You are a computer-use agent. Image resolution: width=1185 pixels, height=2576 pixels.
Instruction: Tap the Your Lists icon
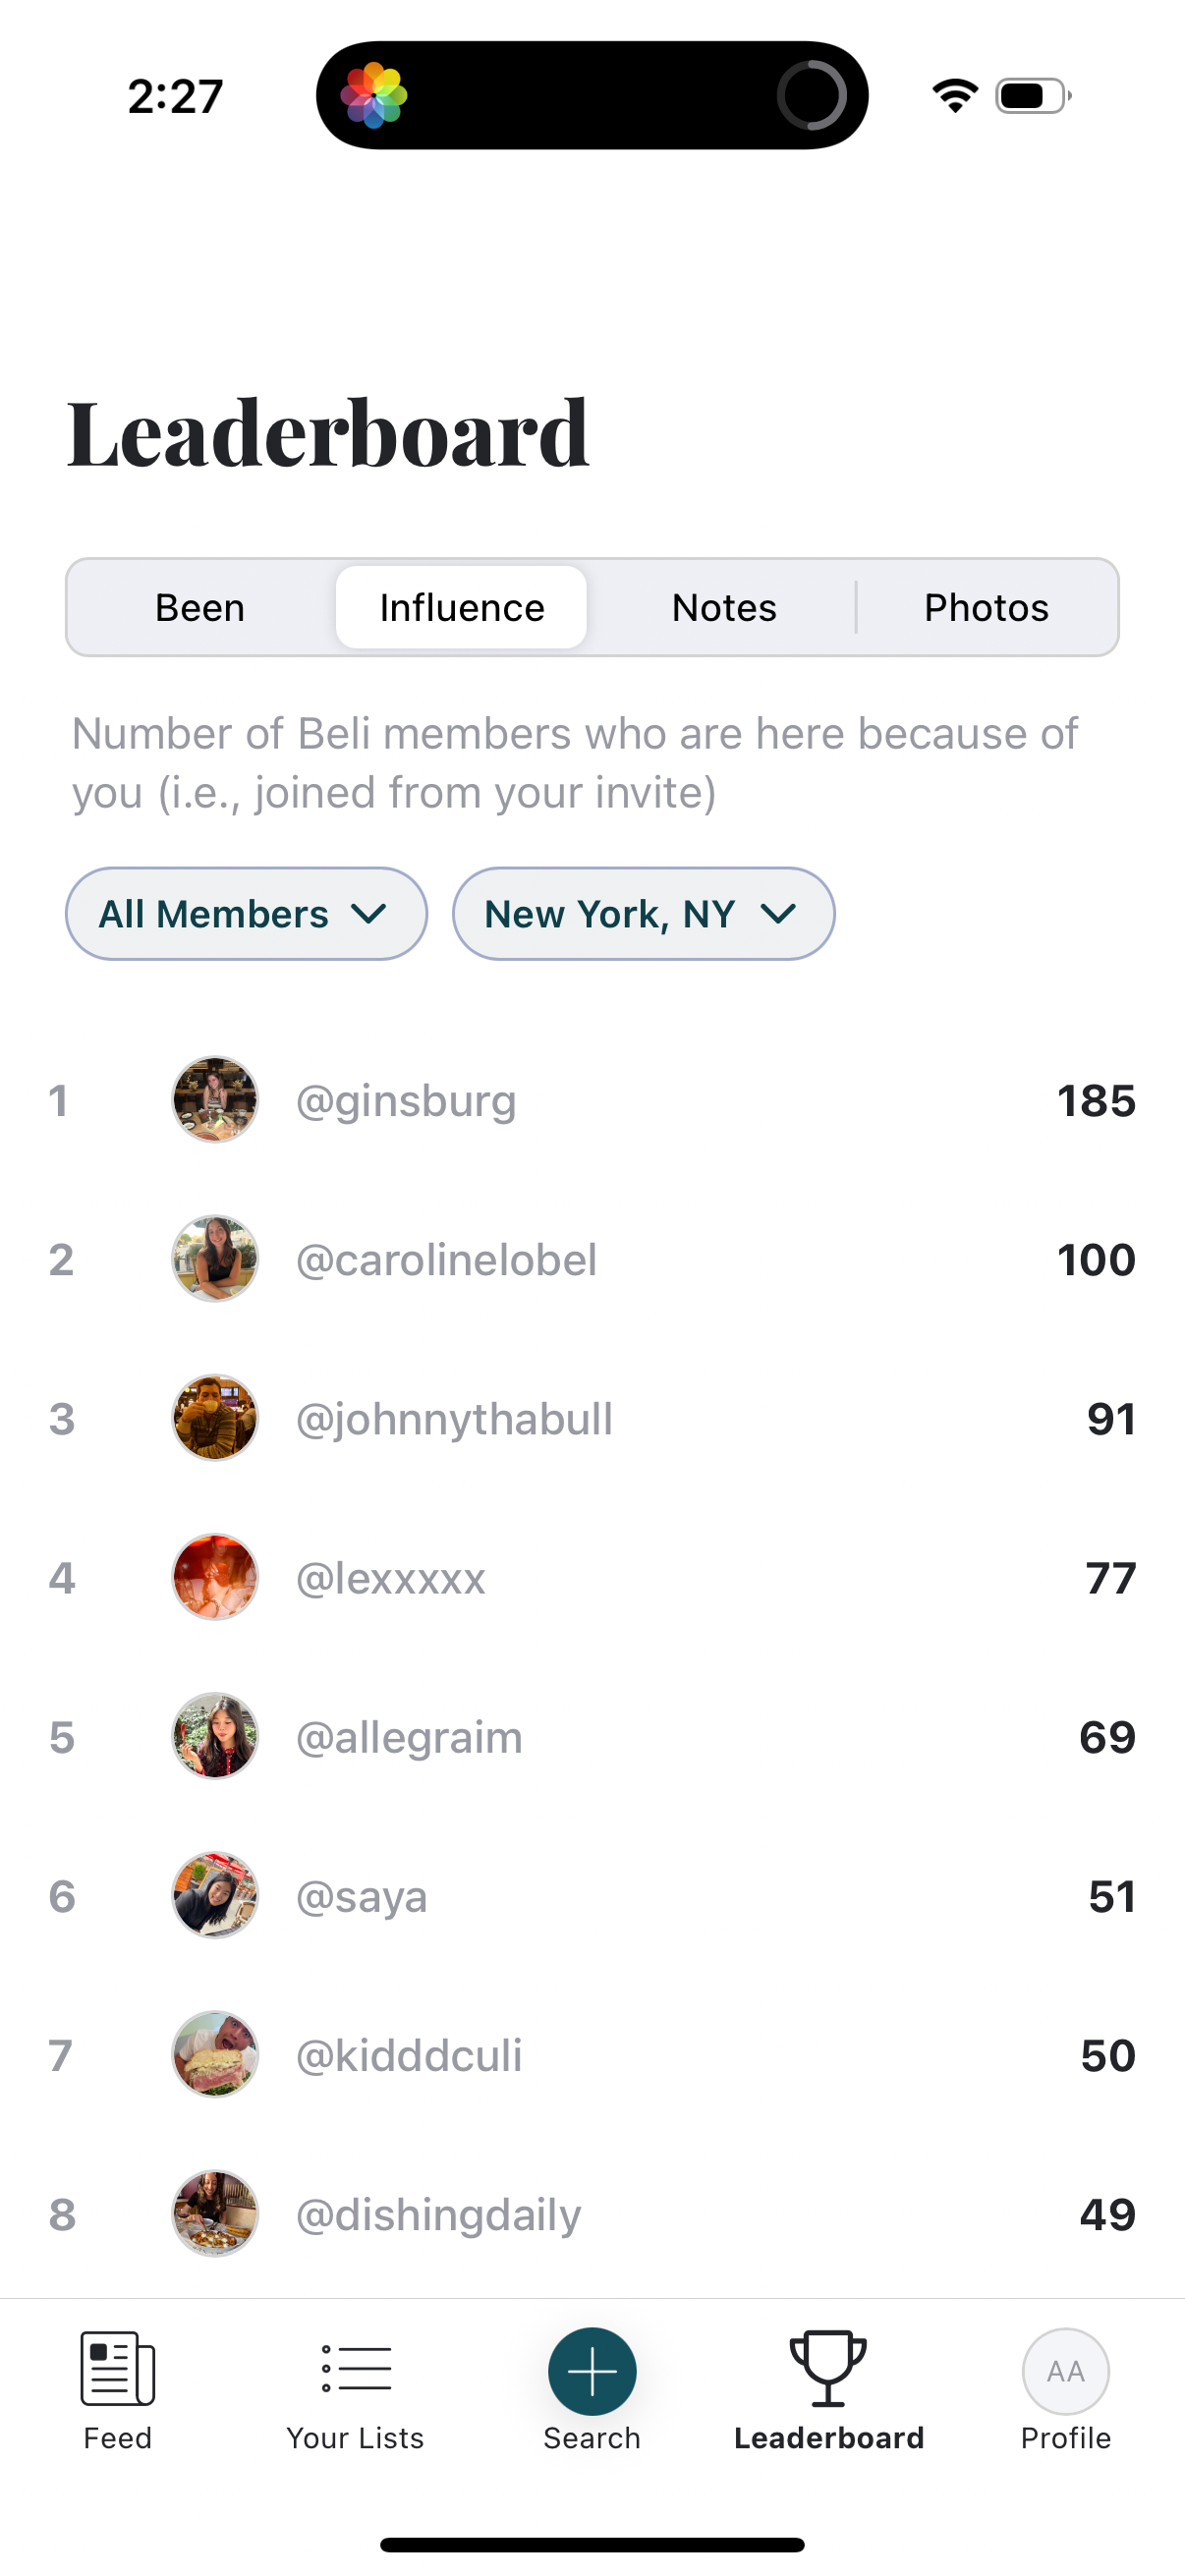pos(355,2369)
